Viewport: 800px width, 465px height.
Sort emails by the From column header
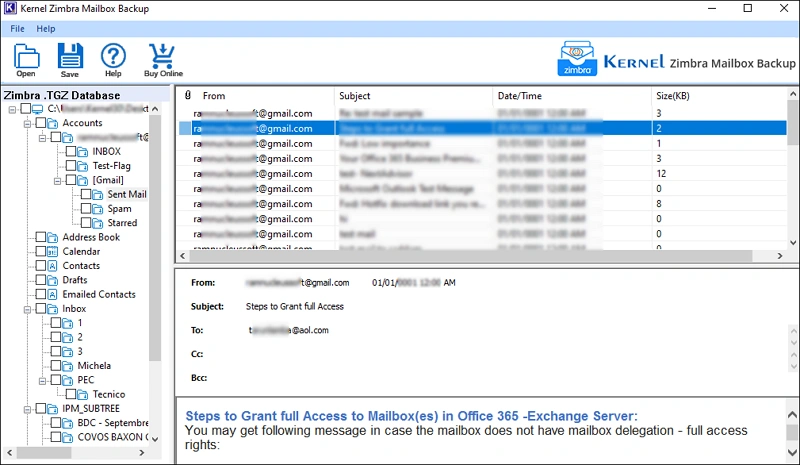[x=214, y=95]
